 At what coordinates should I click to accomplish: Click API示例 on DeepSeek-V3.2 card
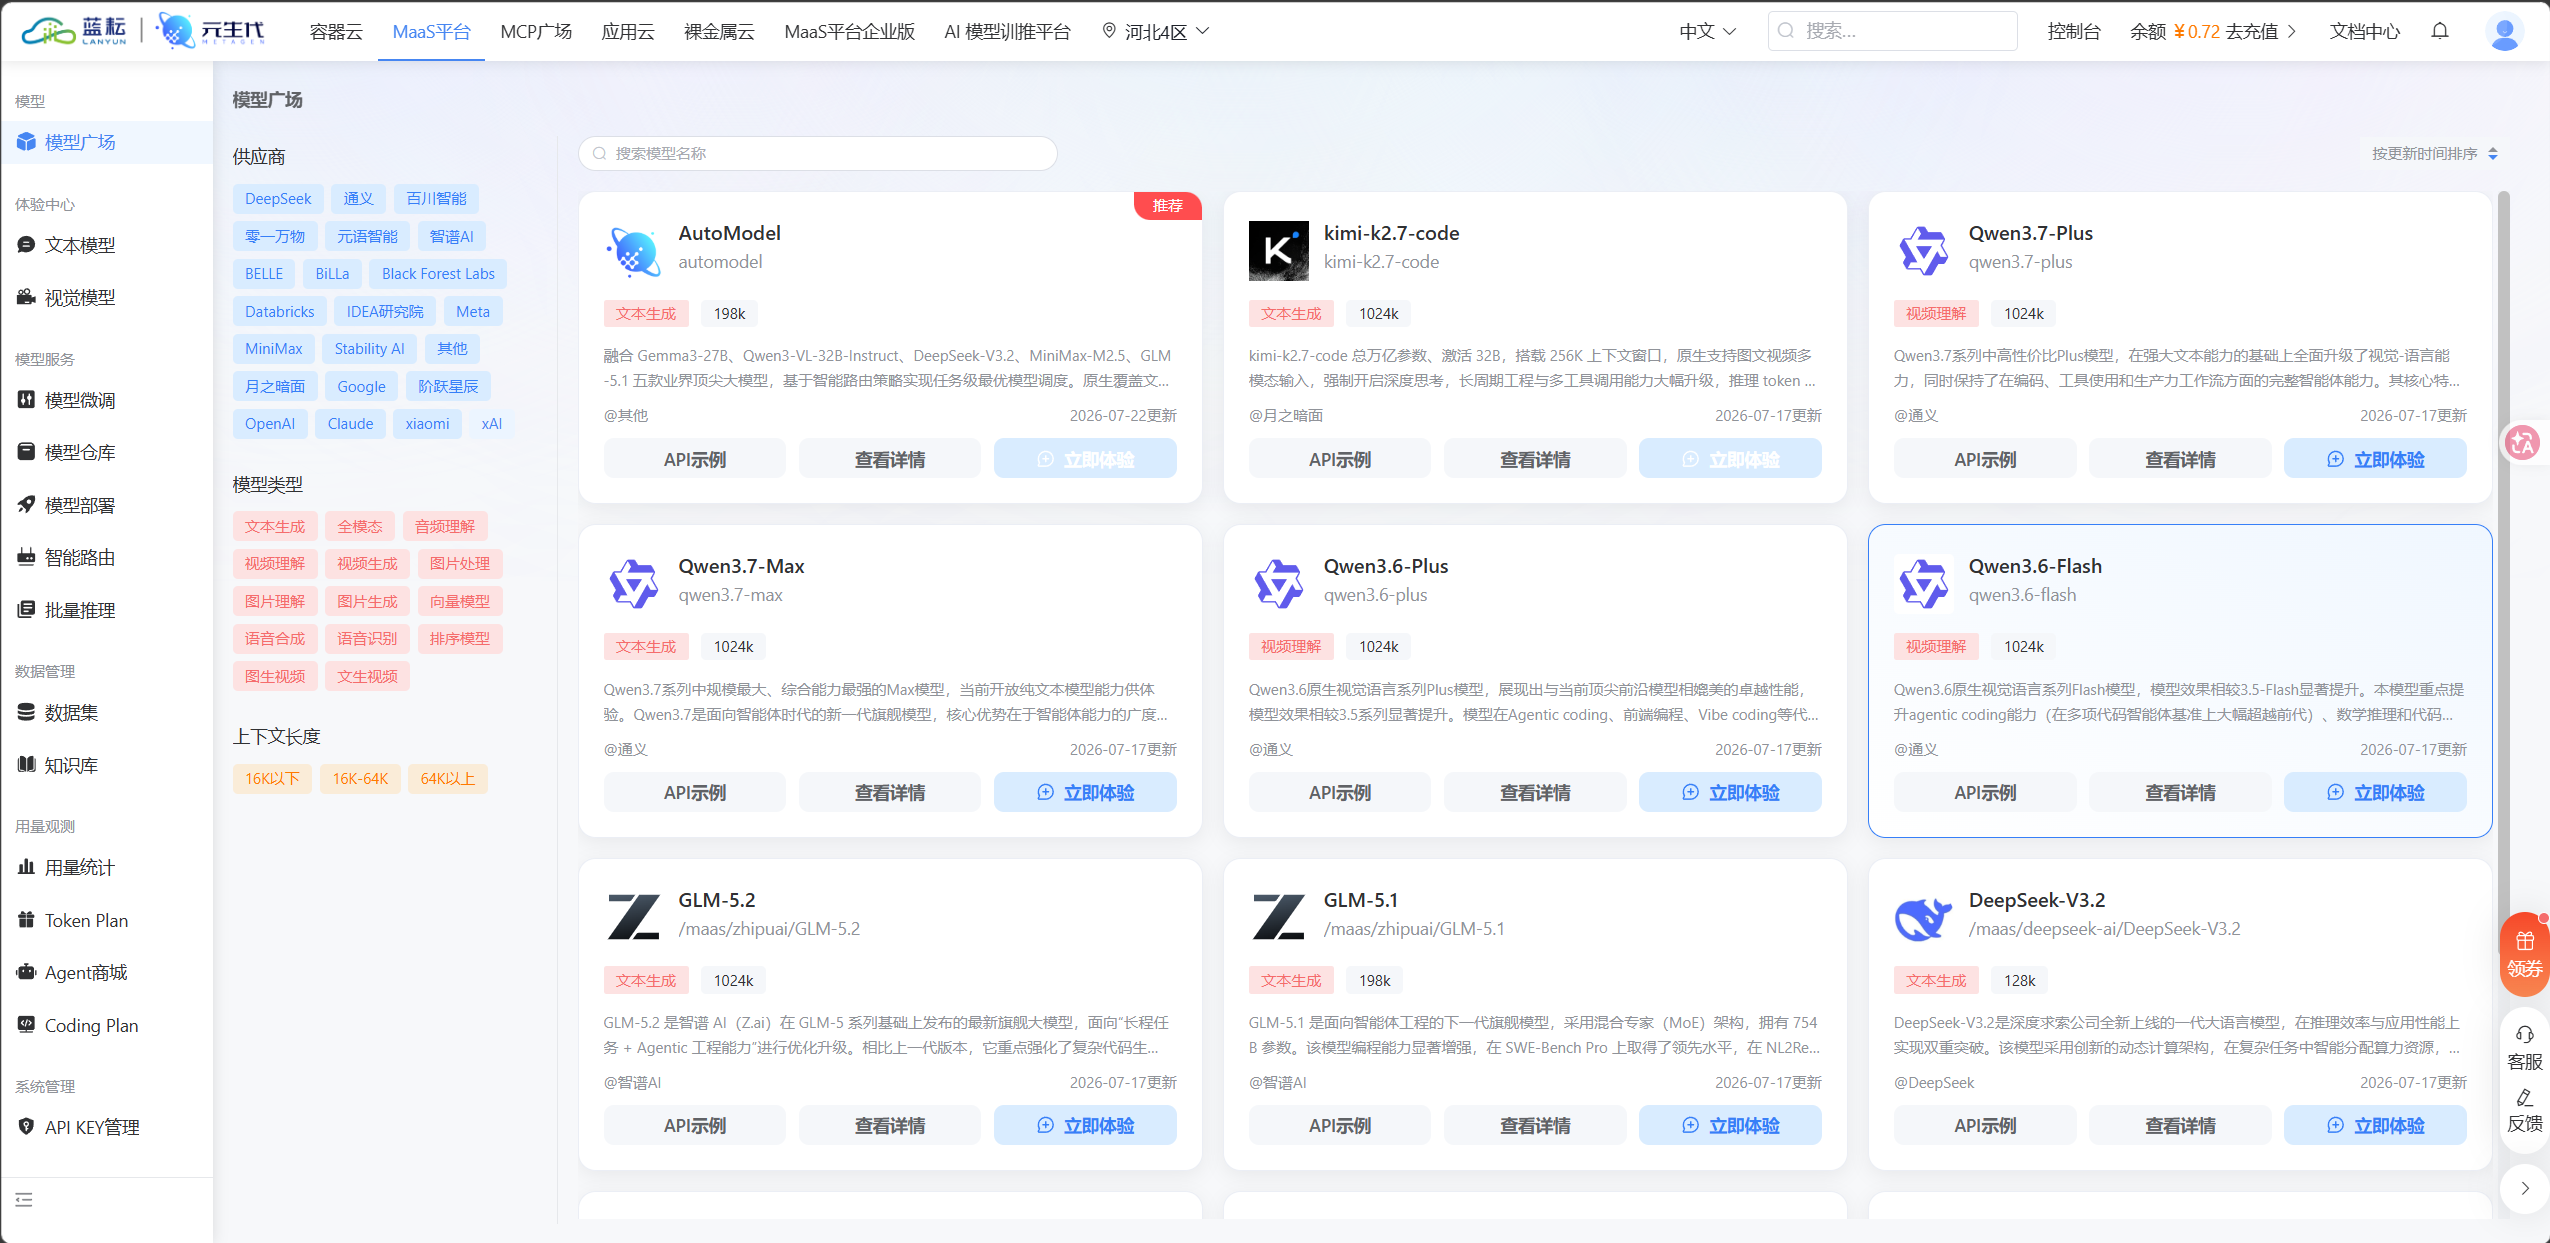click(x=1985, y=1125)
